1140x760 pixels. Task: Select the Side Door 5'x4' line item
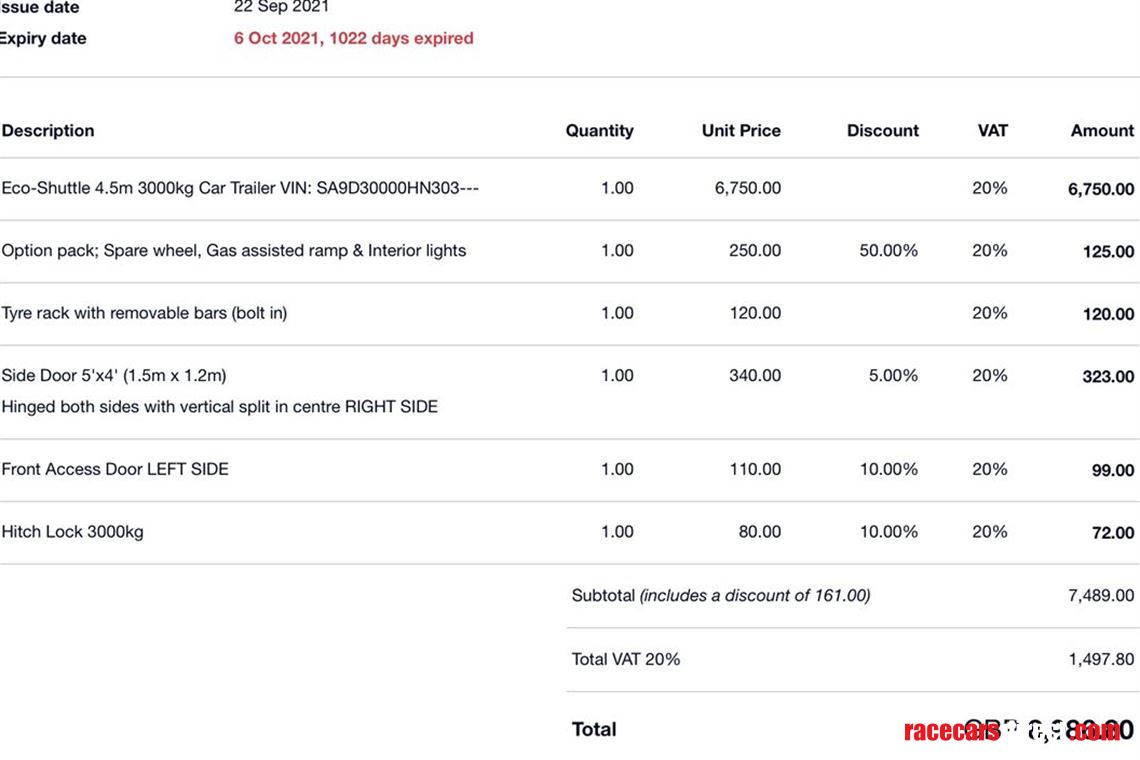pyautogui.click(x=114, y=376)
